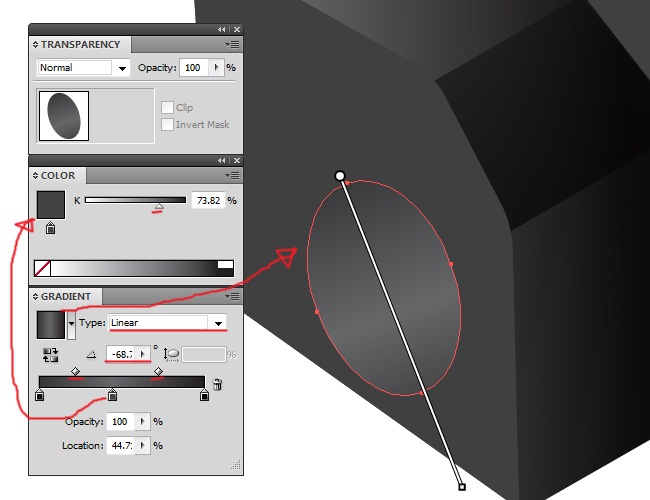650x500 pixels.
Task: Click the resize grip of Gradient panel
Action: click(236, 466)
